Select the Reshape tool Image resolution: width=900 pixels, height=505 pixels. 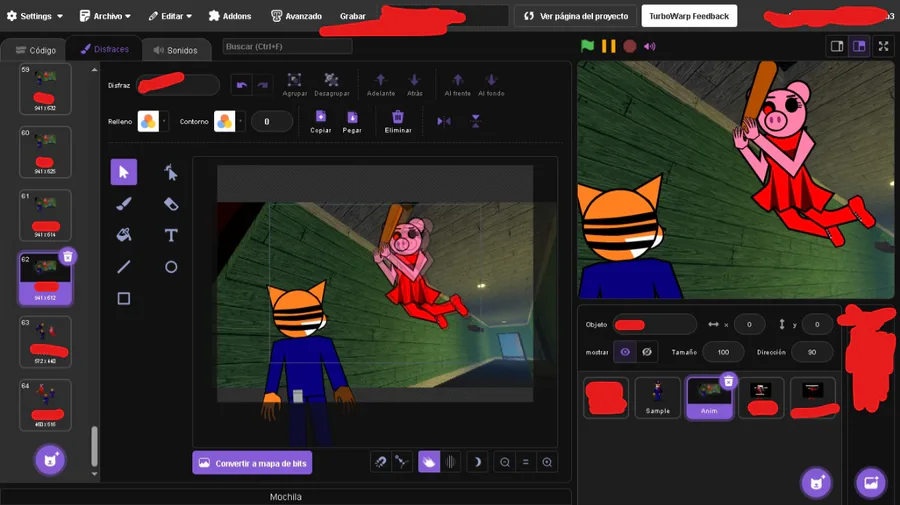coord(171,172)
